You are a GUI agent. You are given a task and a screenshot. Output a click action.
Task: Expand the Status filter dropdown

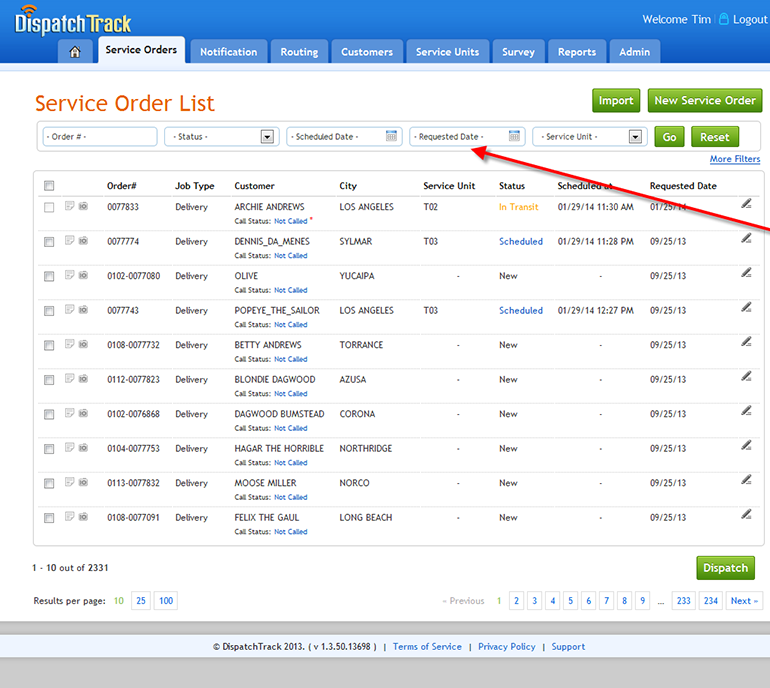(267, 137)
